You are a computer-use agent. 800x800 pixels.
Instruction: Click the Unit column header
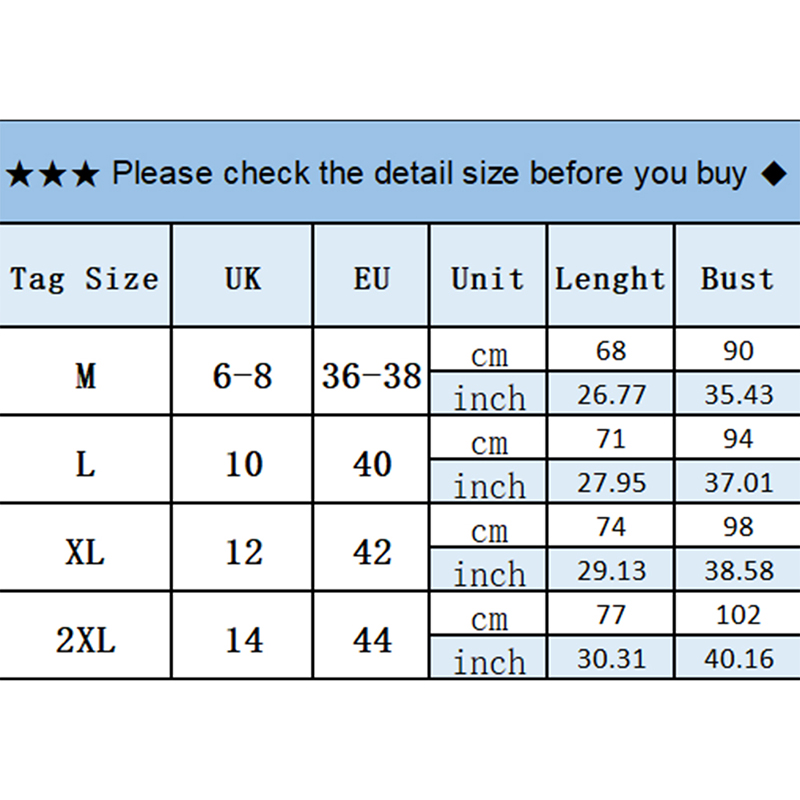(x=488, y=277)
